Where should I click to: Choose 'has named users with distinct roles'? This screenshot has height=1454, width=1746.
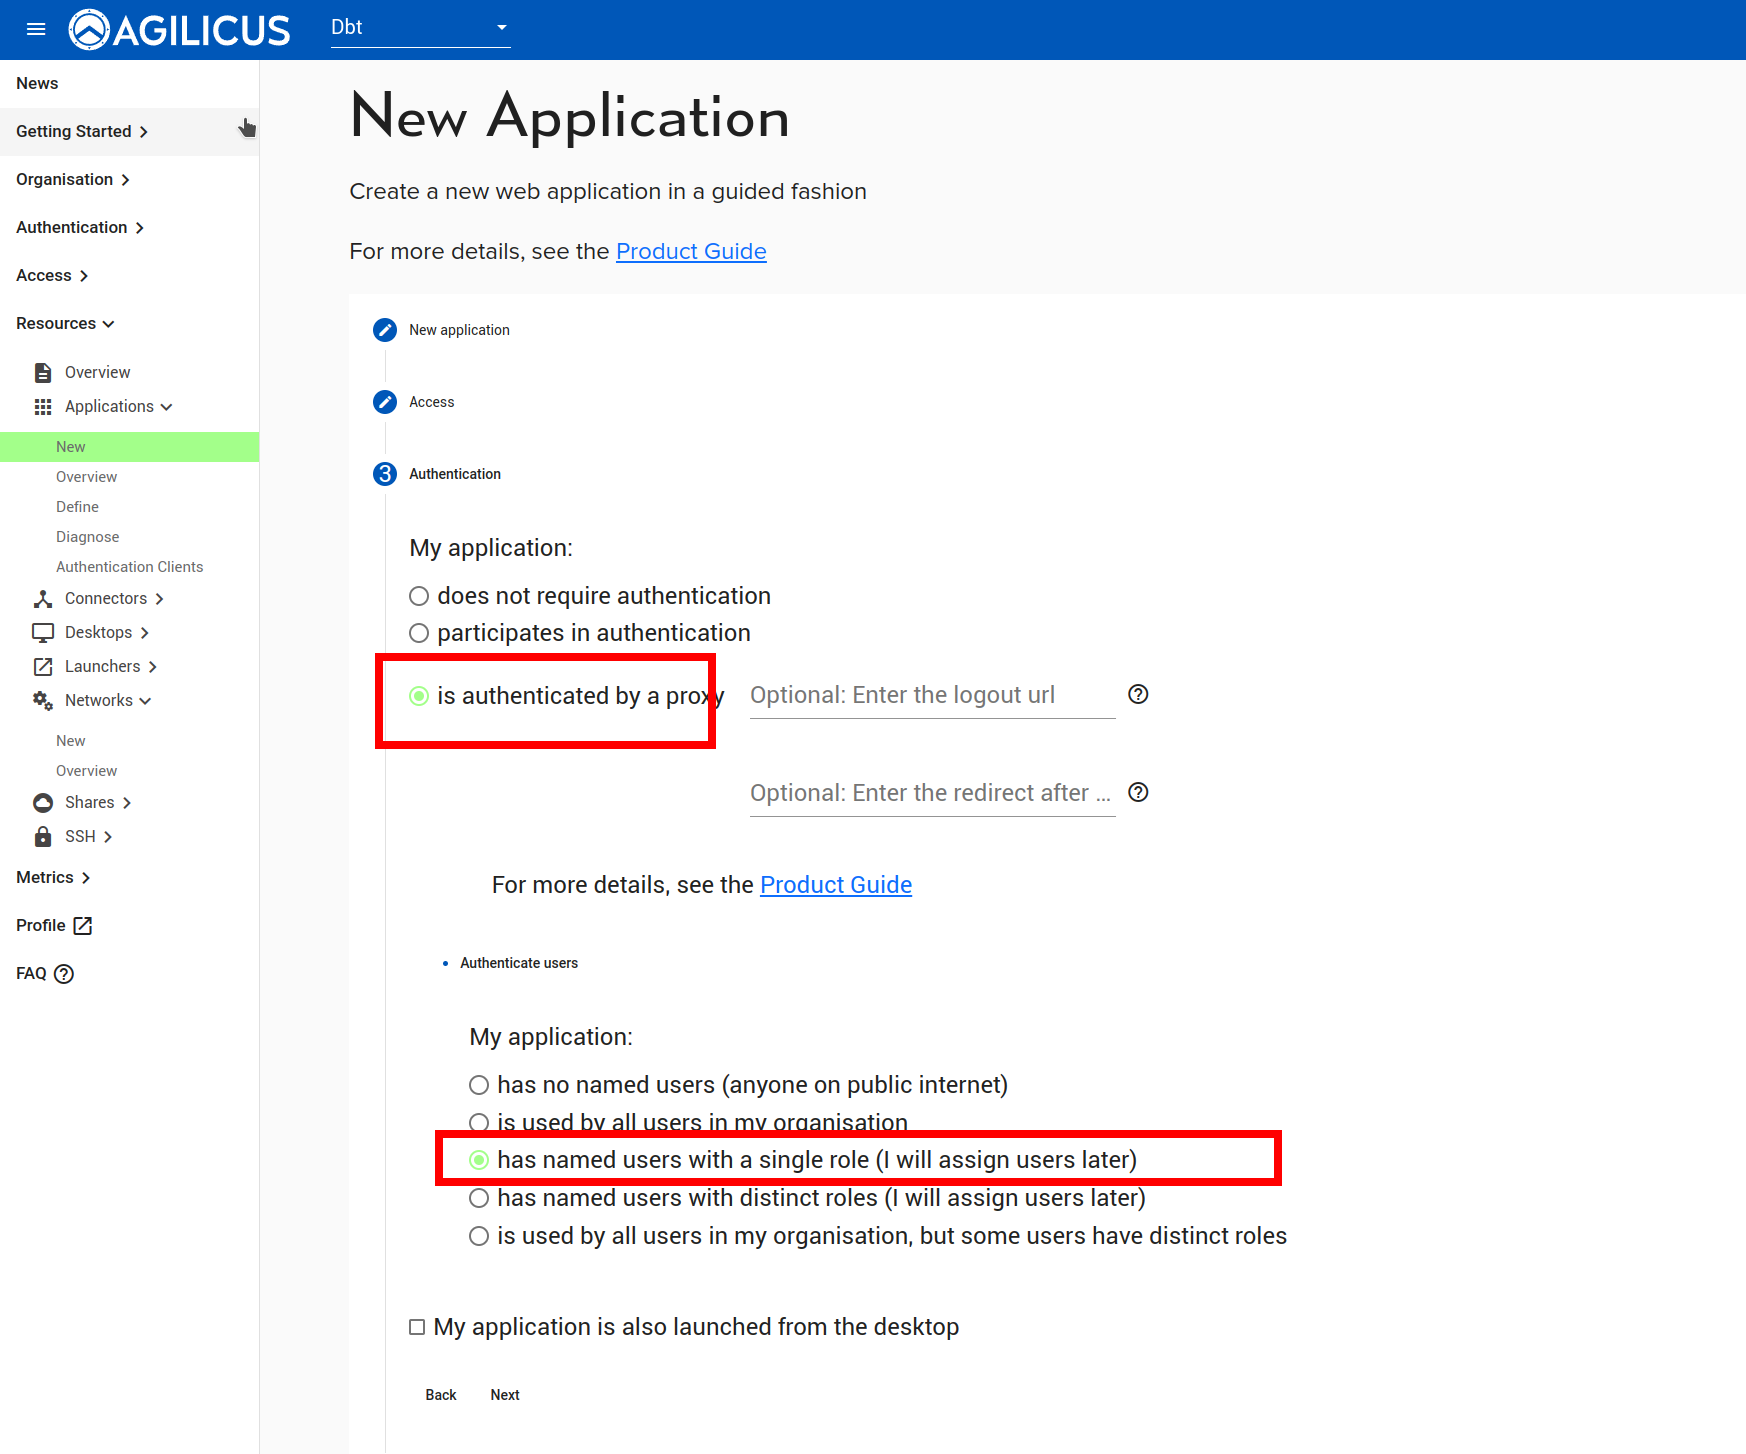(x=479, y=1199)
